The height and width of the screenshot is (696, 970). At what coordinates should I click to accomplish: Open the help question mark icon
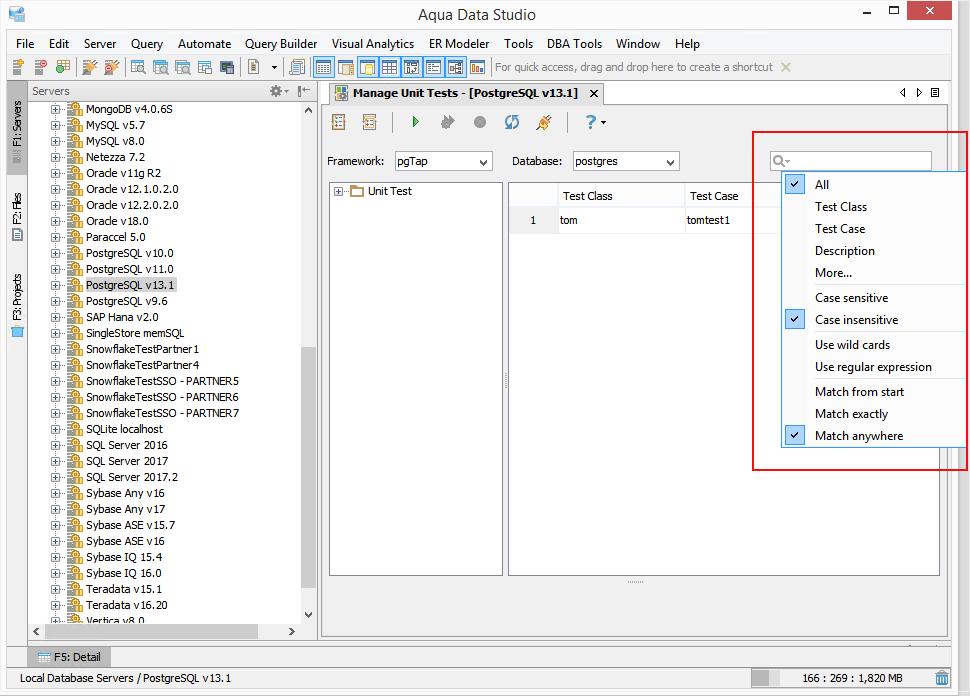point(591,122)
